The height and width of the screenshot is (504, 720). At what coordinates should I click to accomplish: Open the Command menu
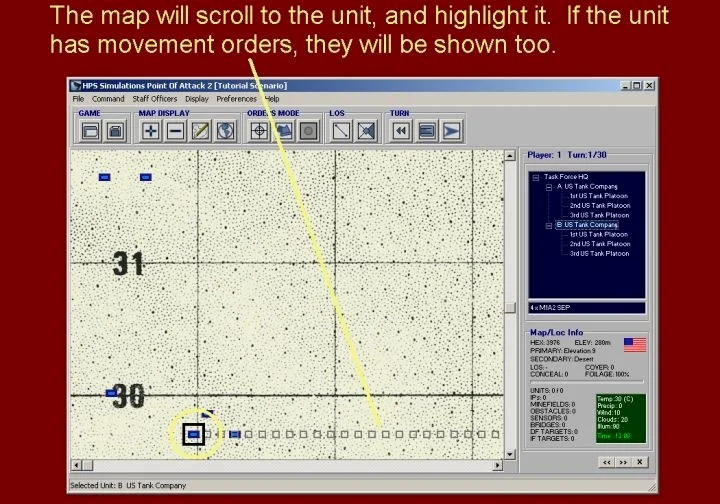click(108, 99)
